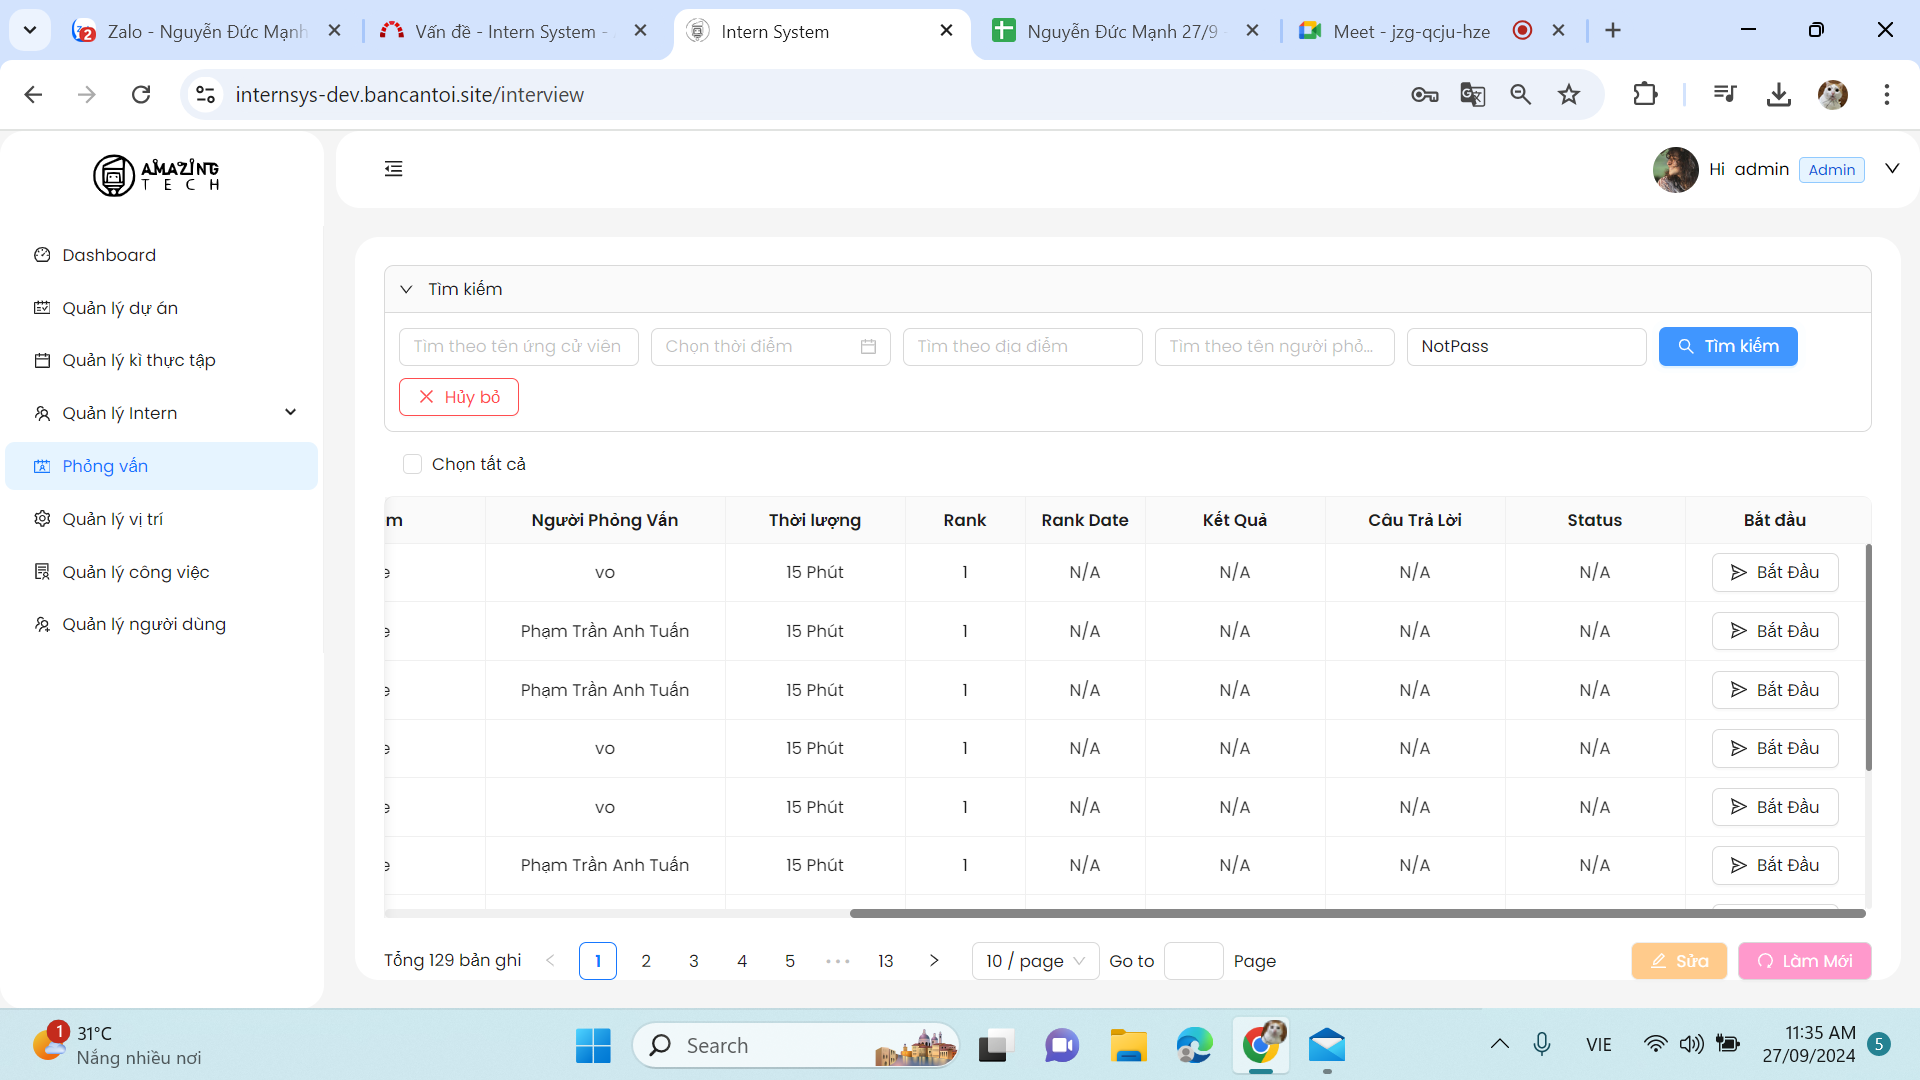This screenshot has height=1080, width=1920.
Task: Open browser Extensions puzzle icon
Action: [1645, 95]
